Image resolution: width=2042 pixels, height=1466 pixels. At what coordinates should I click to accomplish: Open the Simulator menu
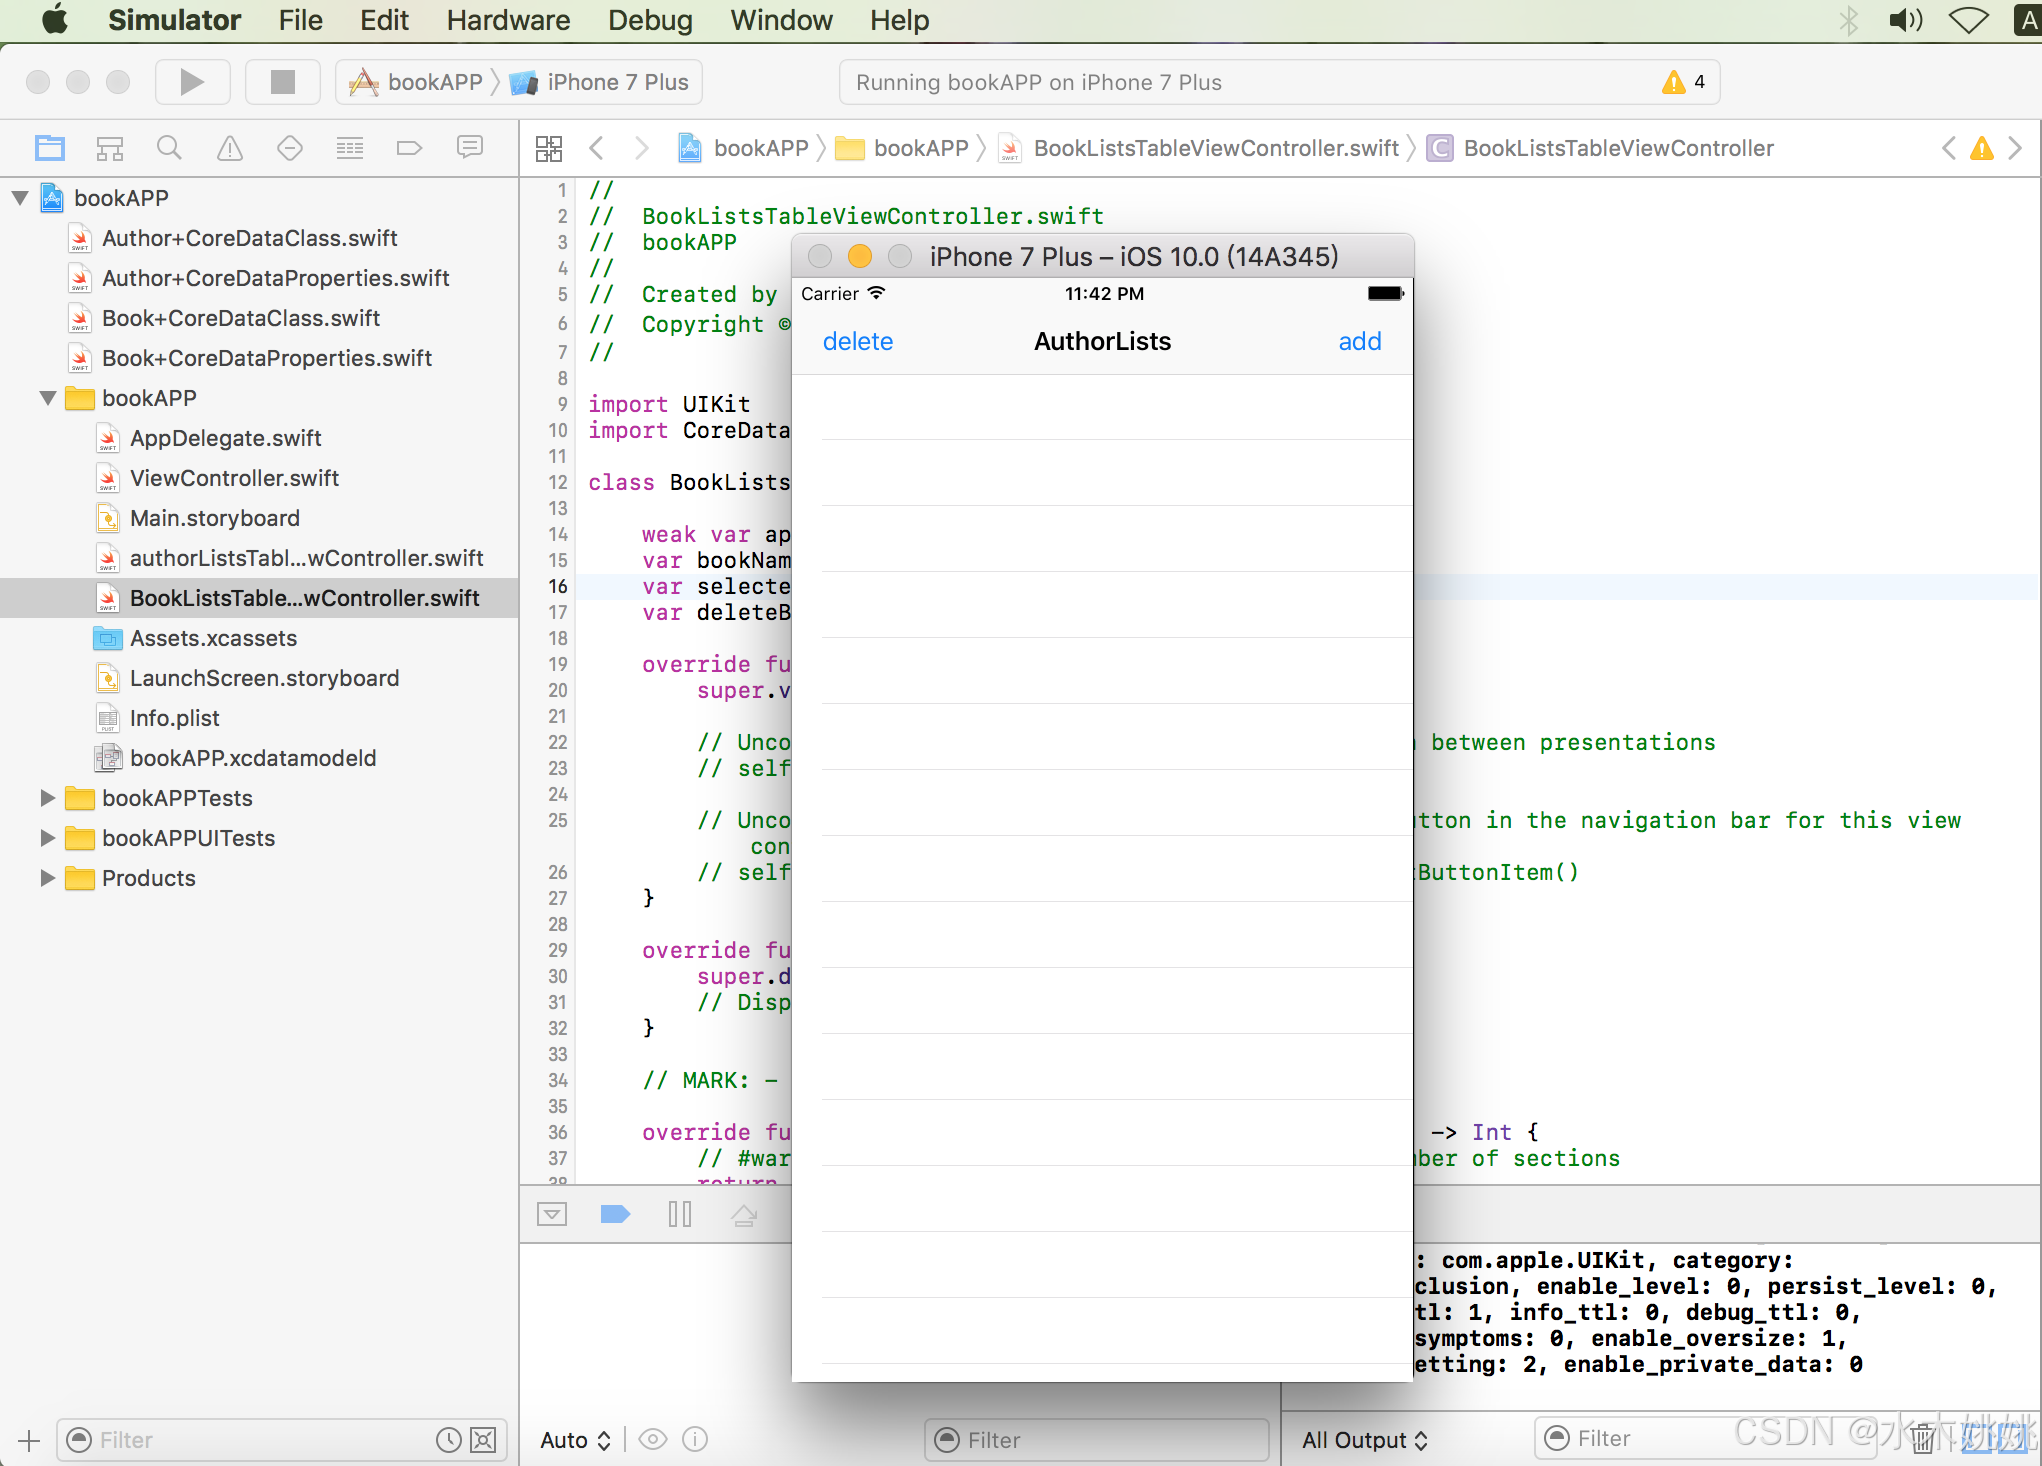point(174,20)
